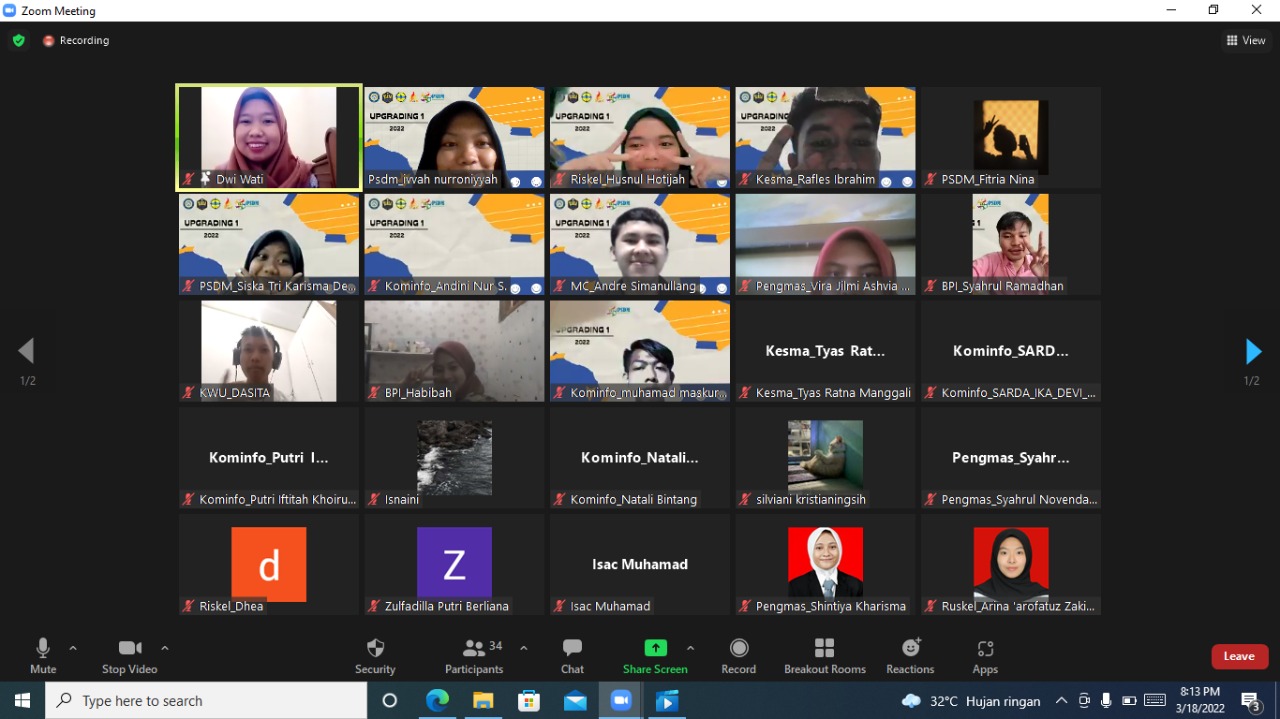Image resolution: width=1280 pixels, height=719 pixels.
Task: Click the green Share Screen icon
Action: pos(655,648)
